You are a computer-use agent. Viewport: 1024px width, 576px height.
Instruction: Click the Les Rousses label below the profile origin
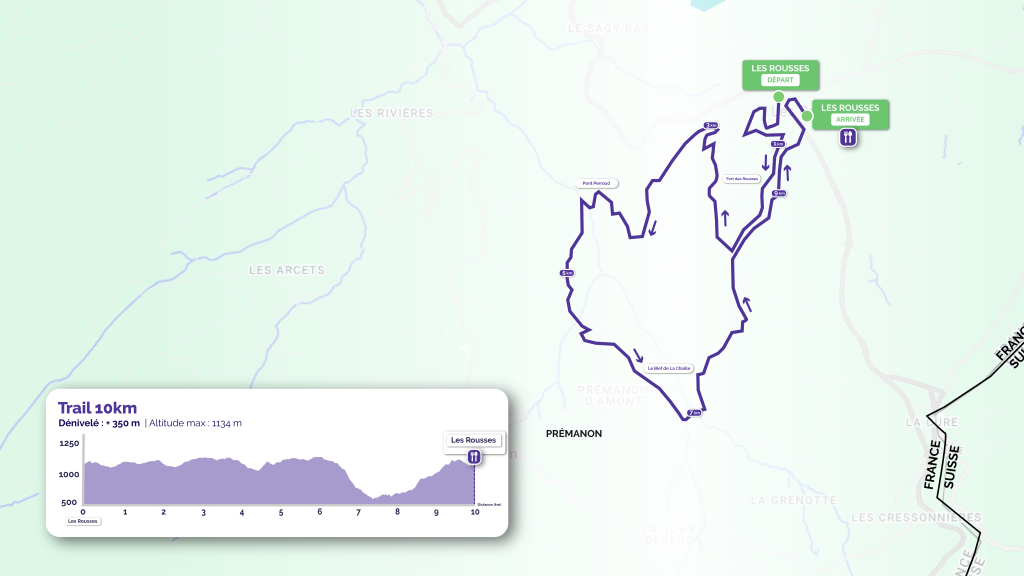[82, 521]
